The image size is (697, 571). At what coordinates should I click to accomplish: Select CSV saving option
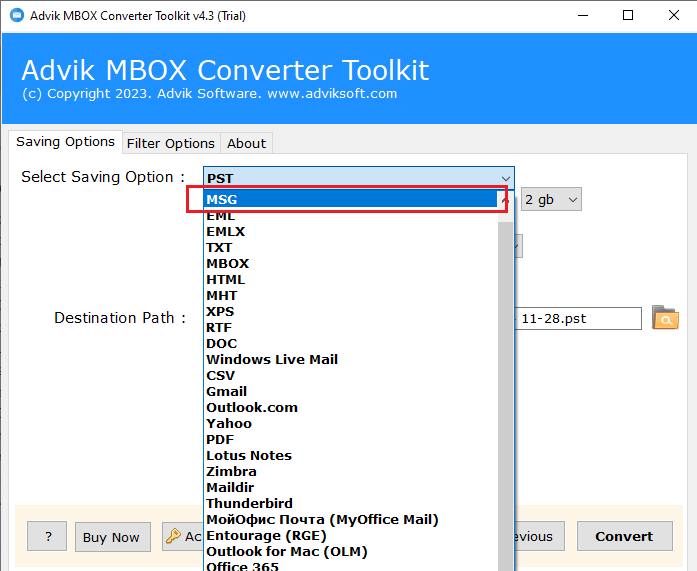[x=350, y=375]
